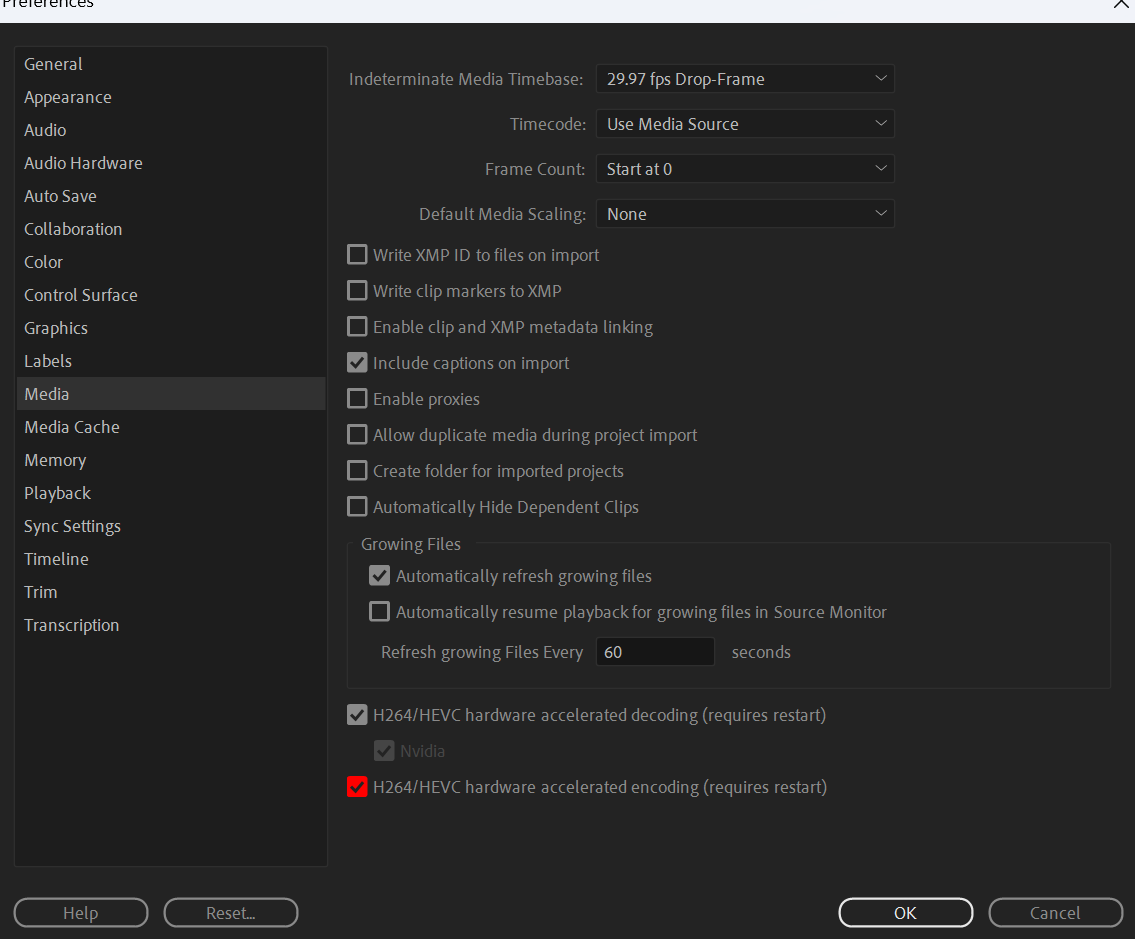Expand the Timecode dropdown

tap(744, 124)
